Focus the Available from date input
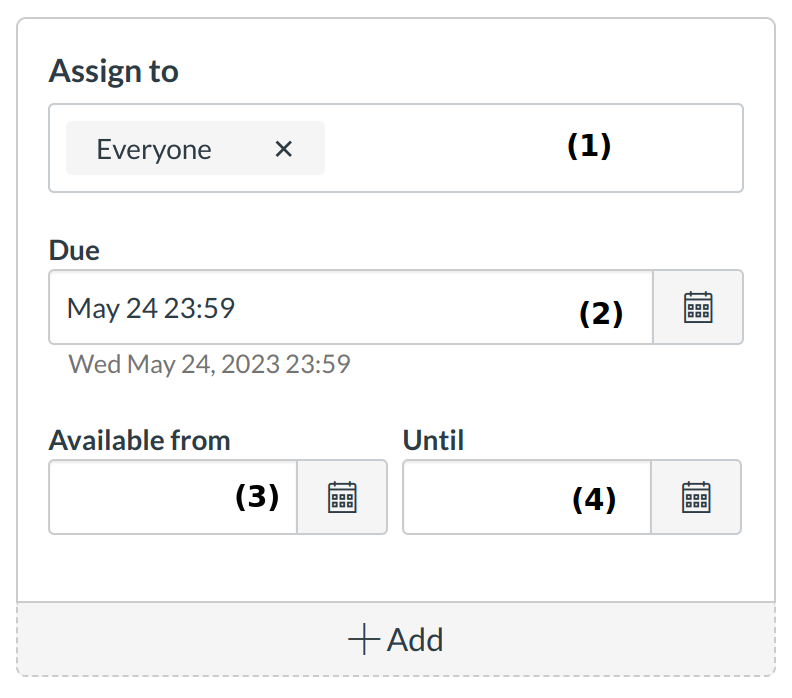The image size is (792, 698). click(140, 497)
